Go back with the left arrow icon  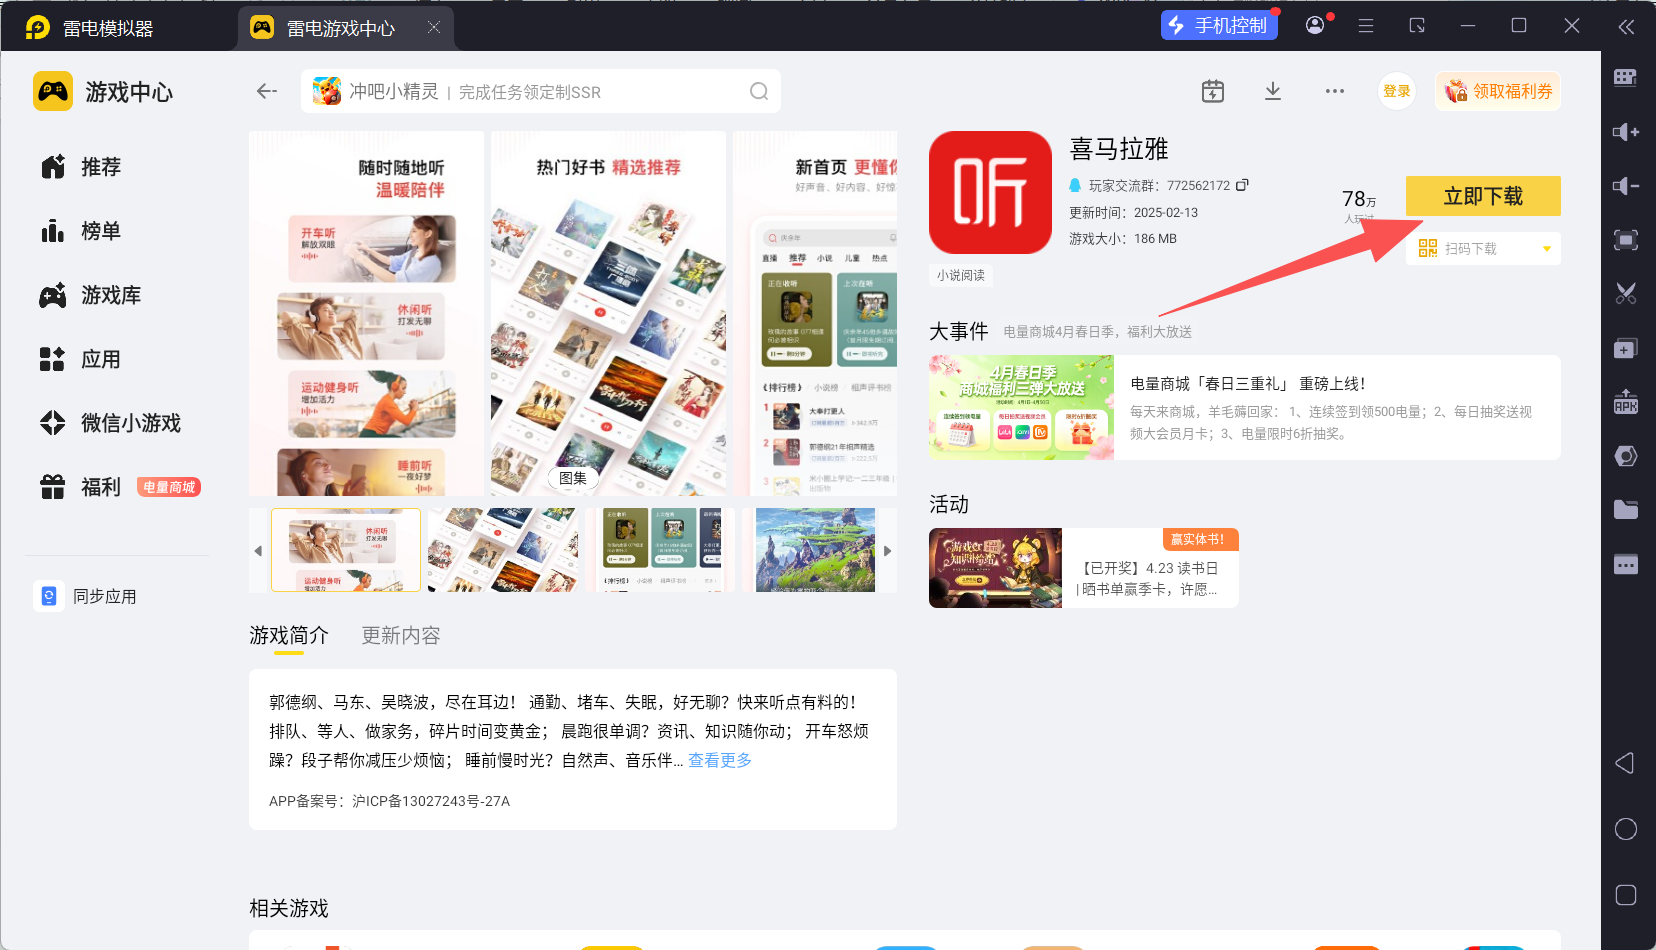[x=267, y=91]
